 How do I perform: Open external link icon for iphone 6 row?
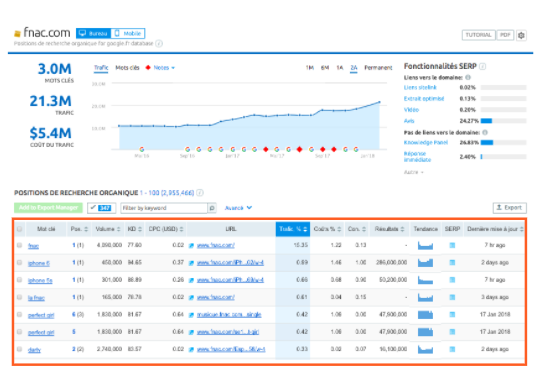click(191, 263)
